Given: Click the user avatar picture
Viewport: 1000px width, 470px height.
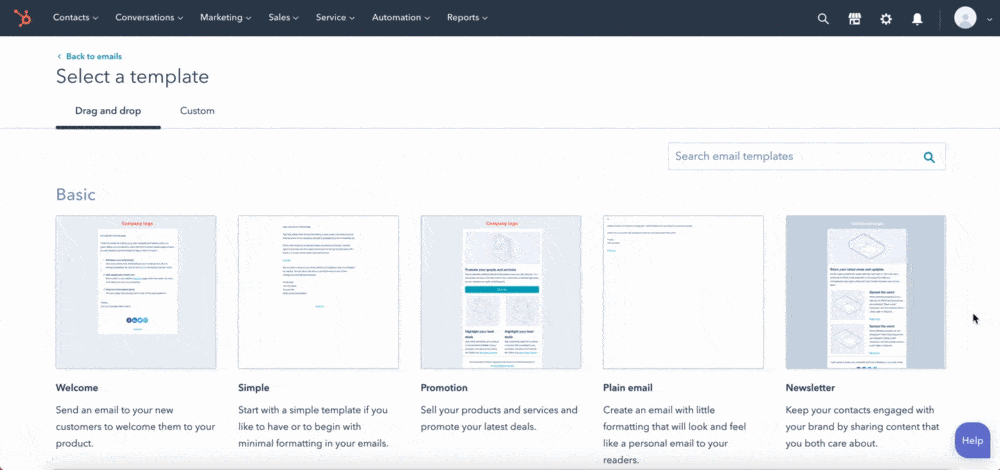Looking at the screenshot, I should tap(965, 18).
